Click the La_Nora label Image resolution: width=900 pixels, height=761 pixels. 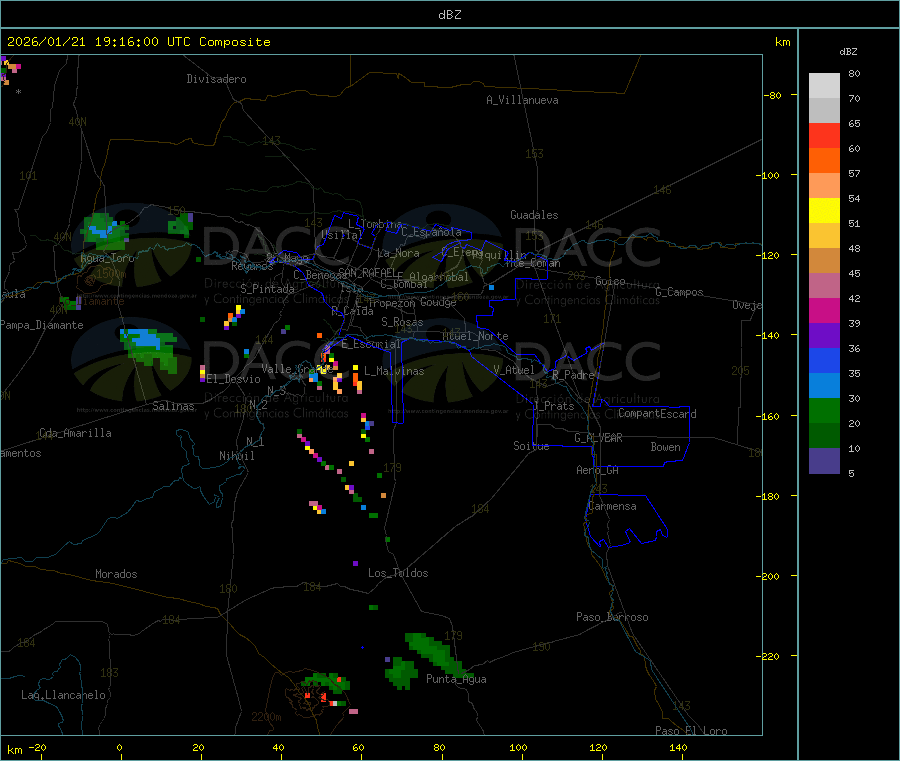click(398, 253)
